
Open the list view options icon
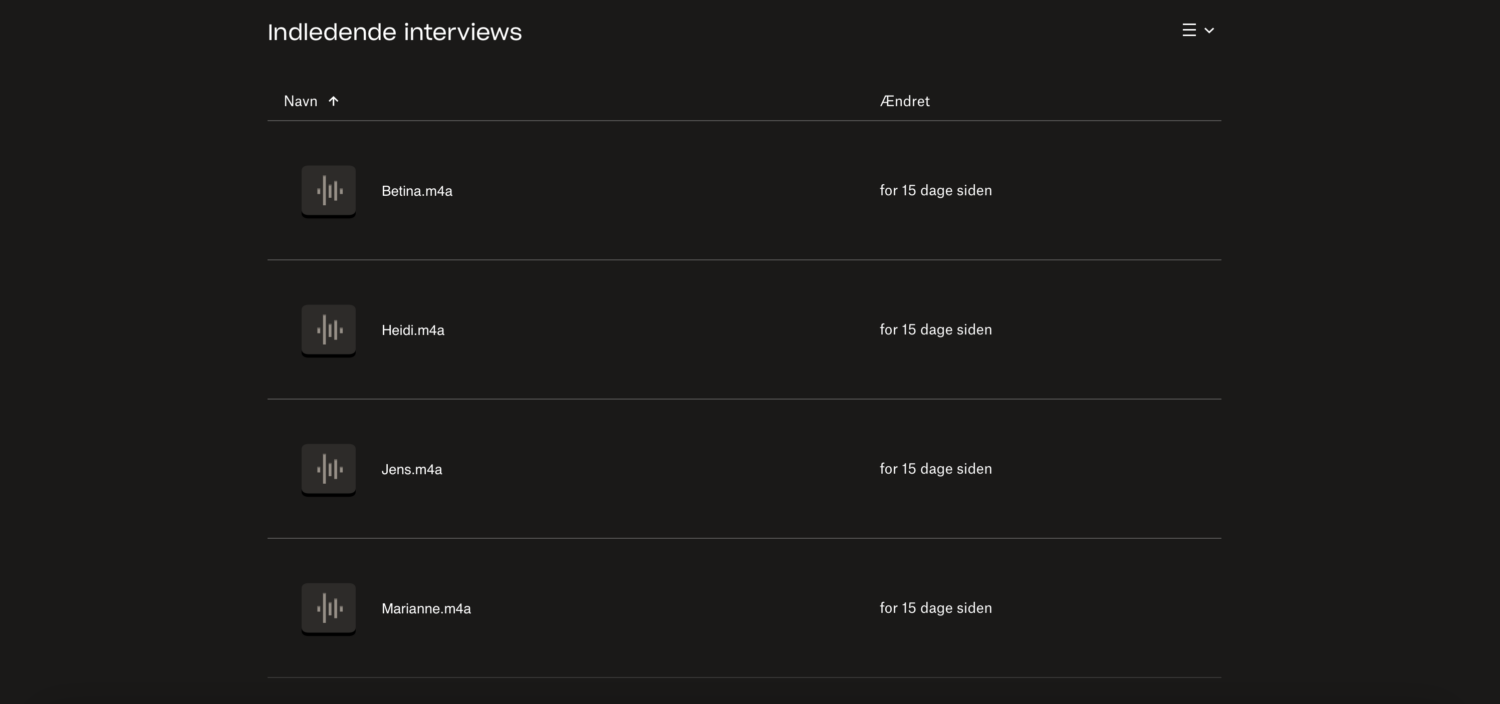1189,31
